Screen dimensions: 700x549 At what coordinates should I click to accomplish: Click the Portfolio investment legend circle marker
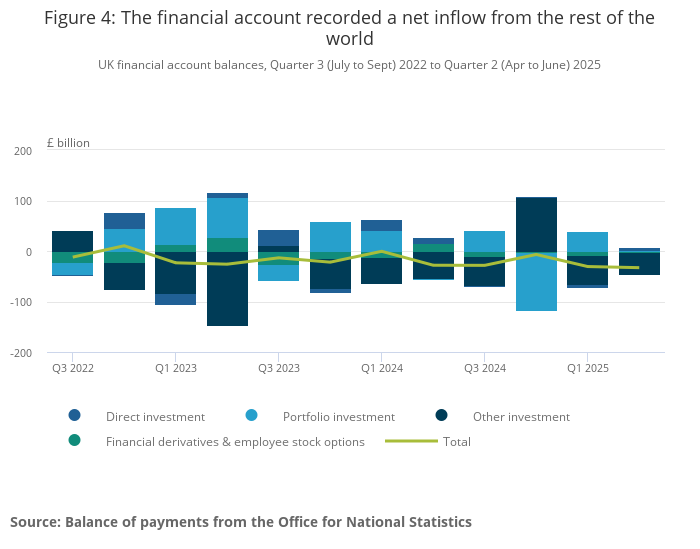pos(252,416)
